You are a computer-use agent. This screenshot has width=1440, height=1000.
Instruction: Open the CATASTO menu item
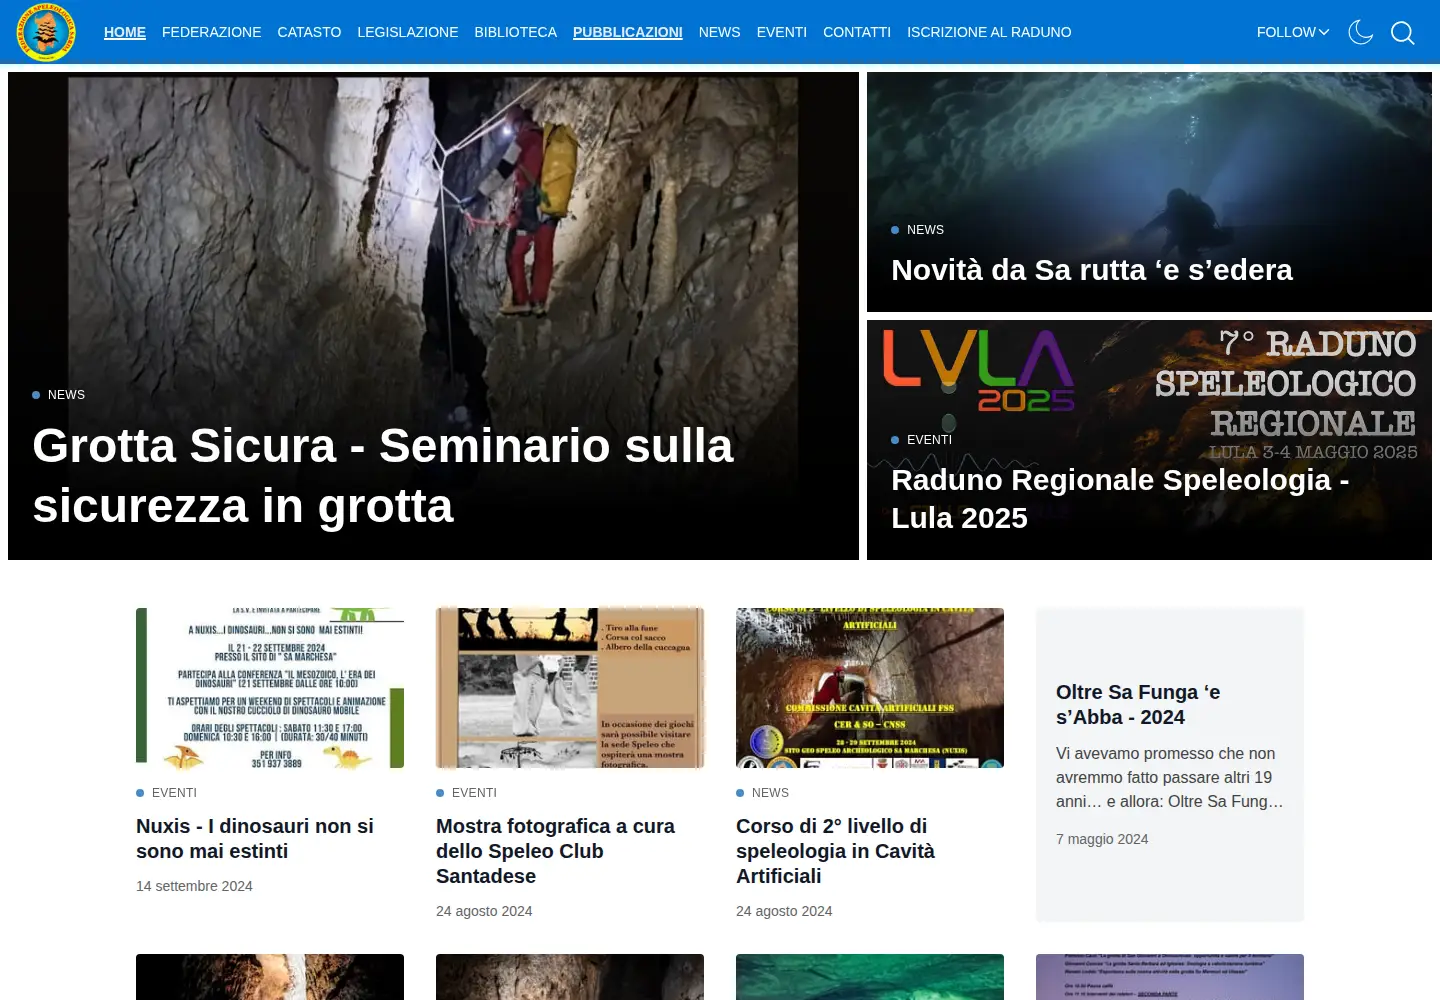(309, 32)
